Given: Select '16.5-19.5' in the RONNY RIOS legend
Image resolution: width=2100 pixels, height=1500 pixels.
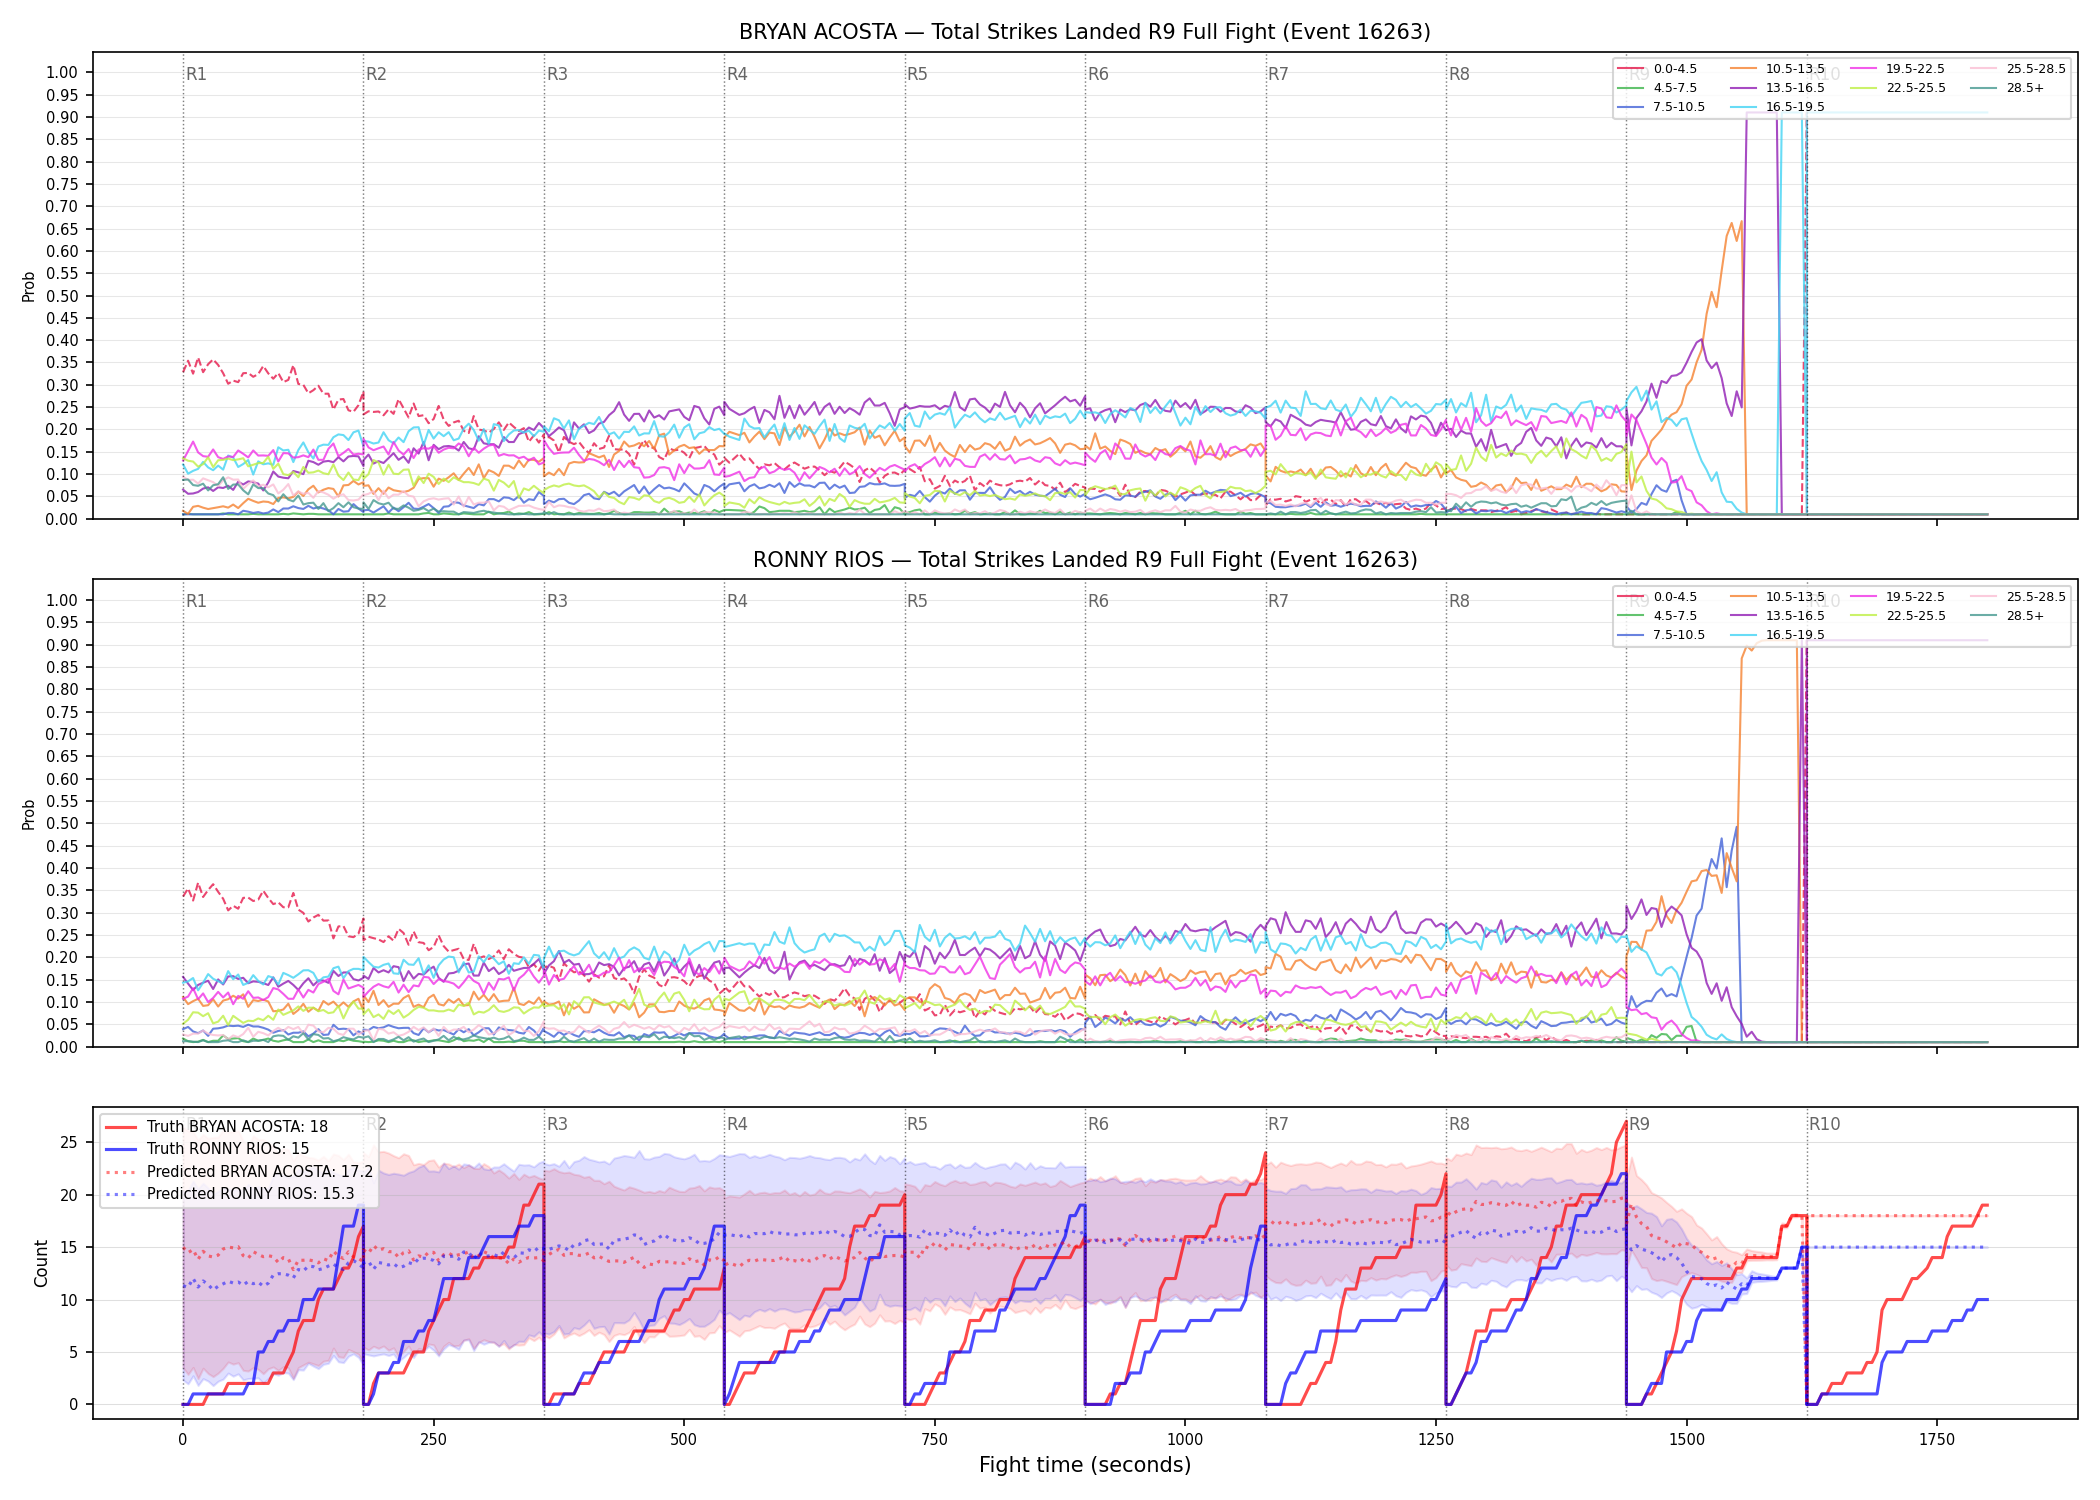Looking at the screenshot, I should pos(1795,635).
